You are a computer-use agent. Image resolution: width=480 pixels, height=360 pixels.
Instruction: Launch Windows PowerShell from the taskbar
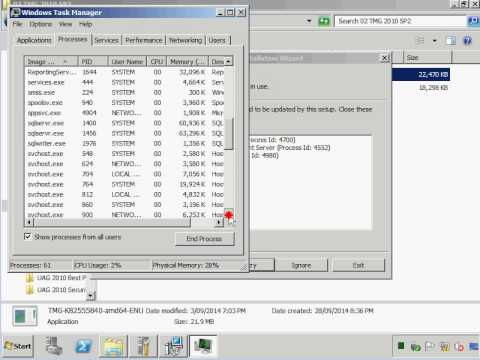pos(83,346)
